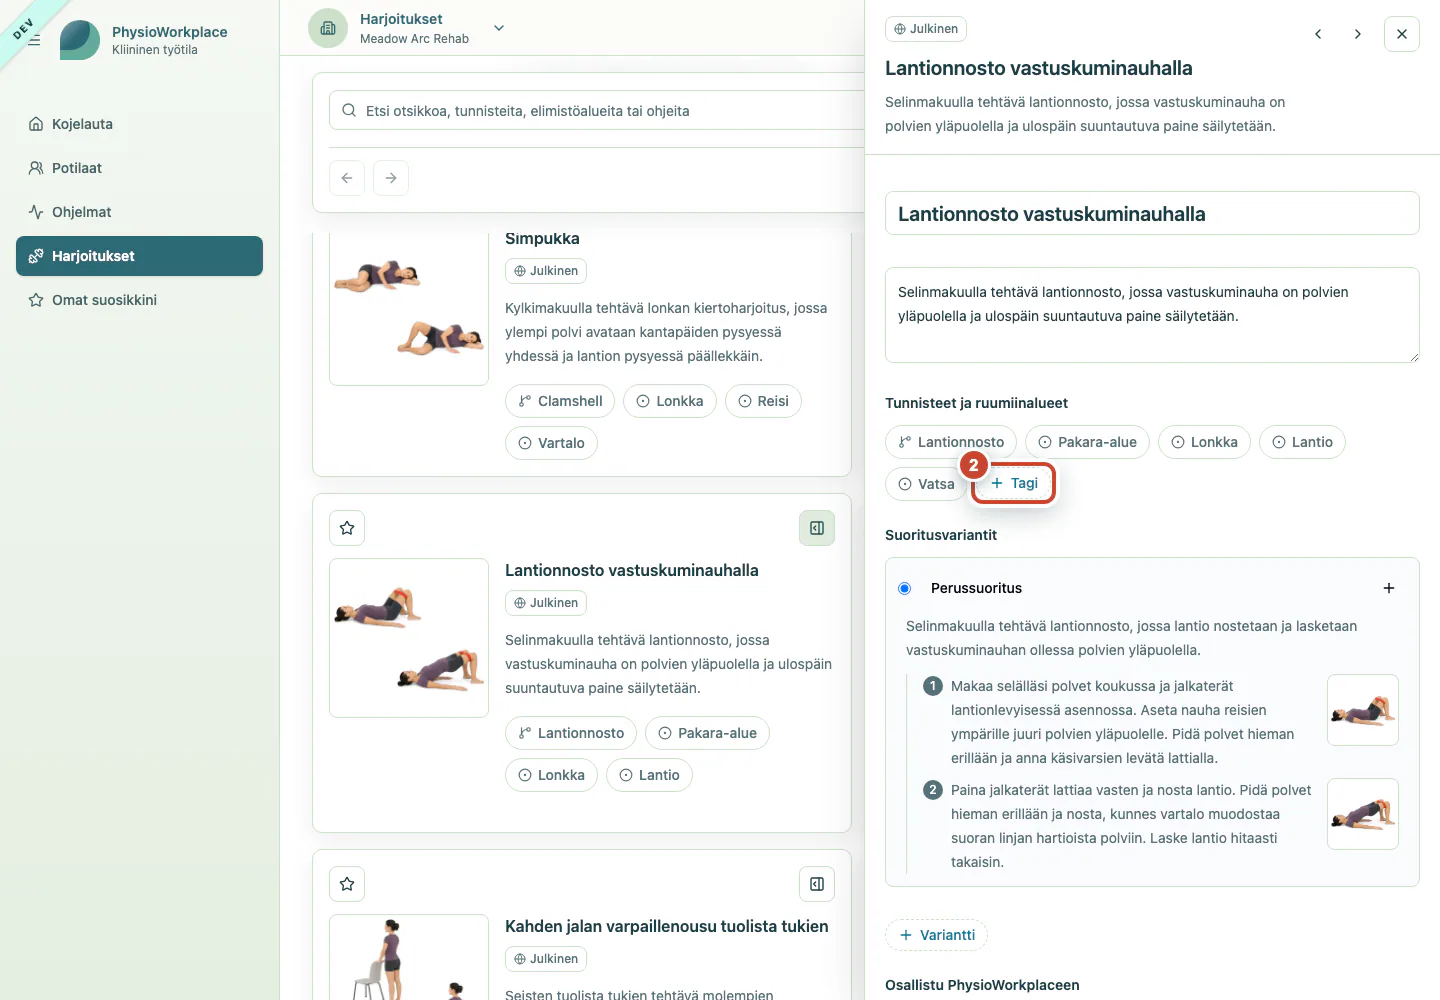Edit the exercise description textarea

[x=1152, y=315]
